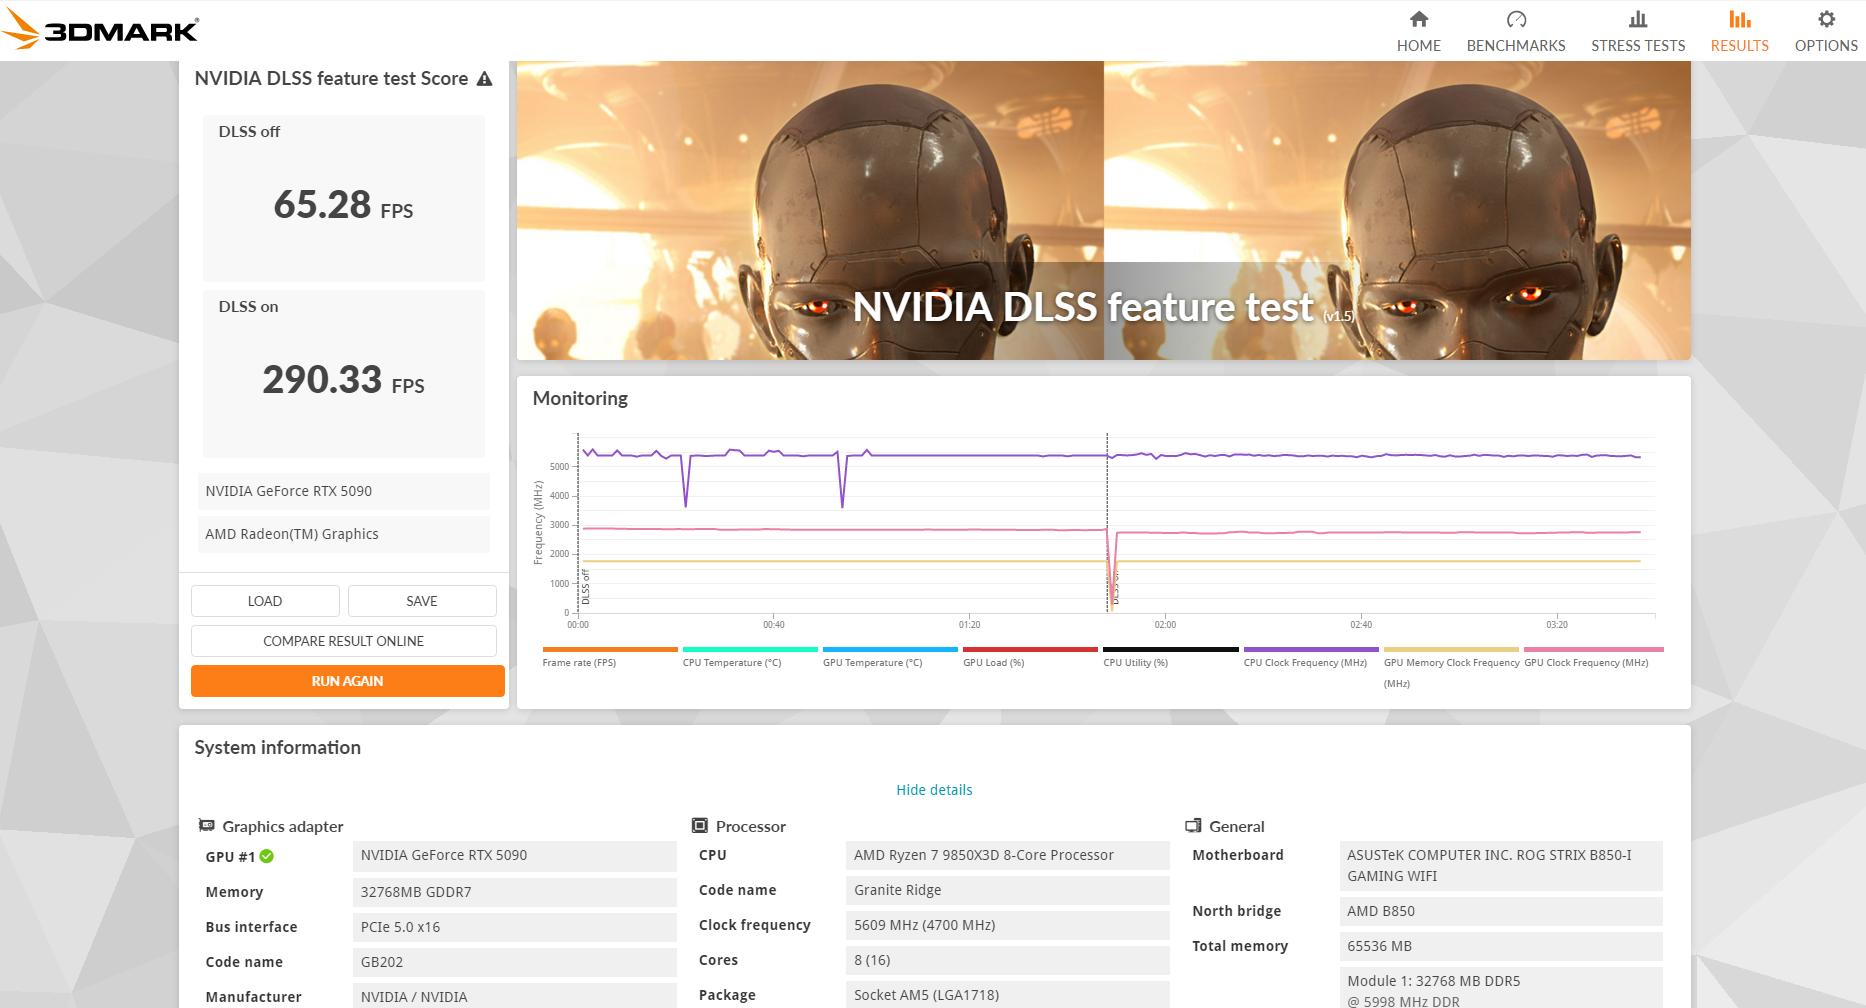Open the Home tab icon
Screen dimensions: 1866x1008
click(x=1418, y=19)
